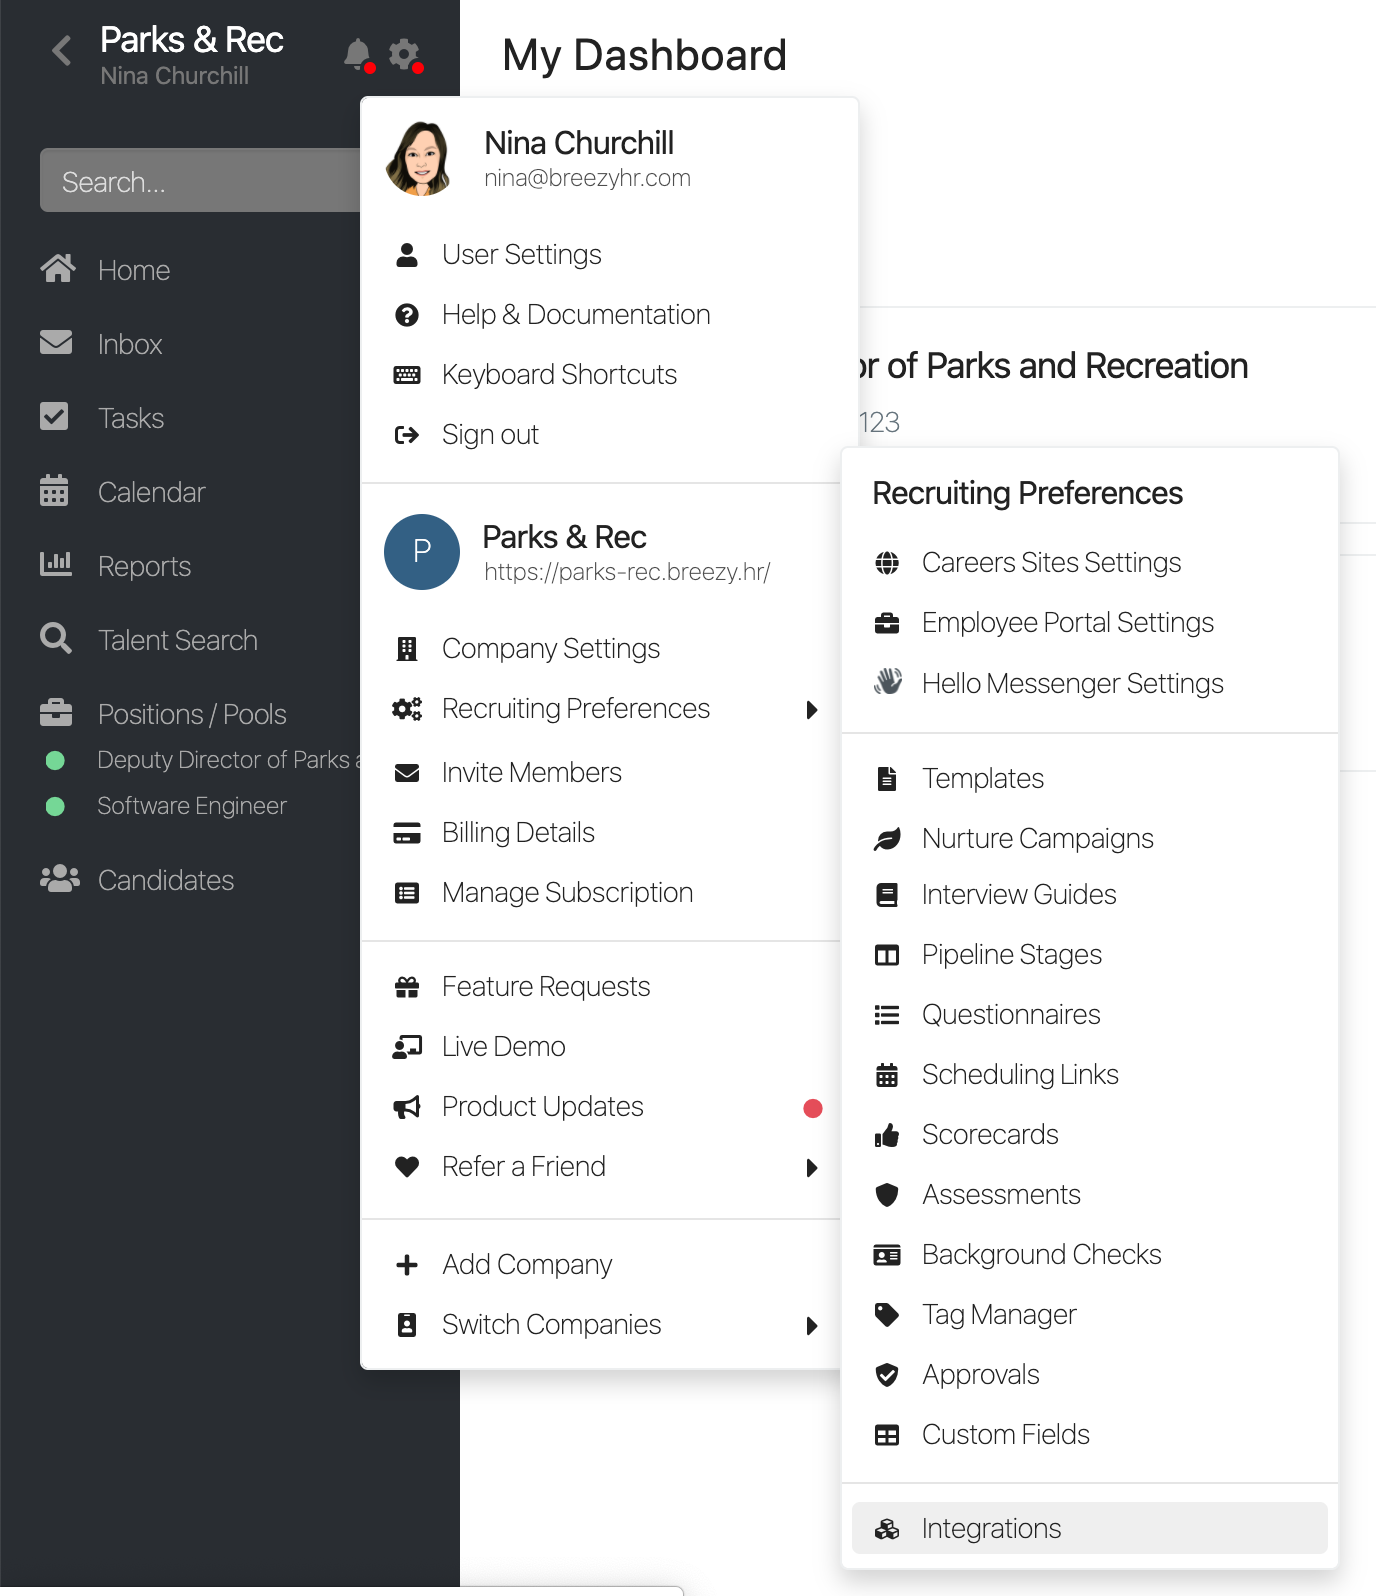Expand the Refer a Friend submenu arrow

[812, 1168]
